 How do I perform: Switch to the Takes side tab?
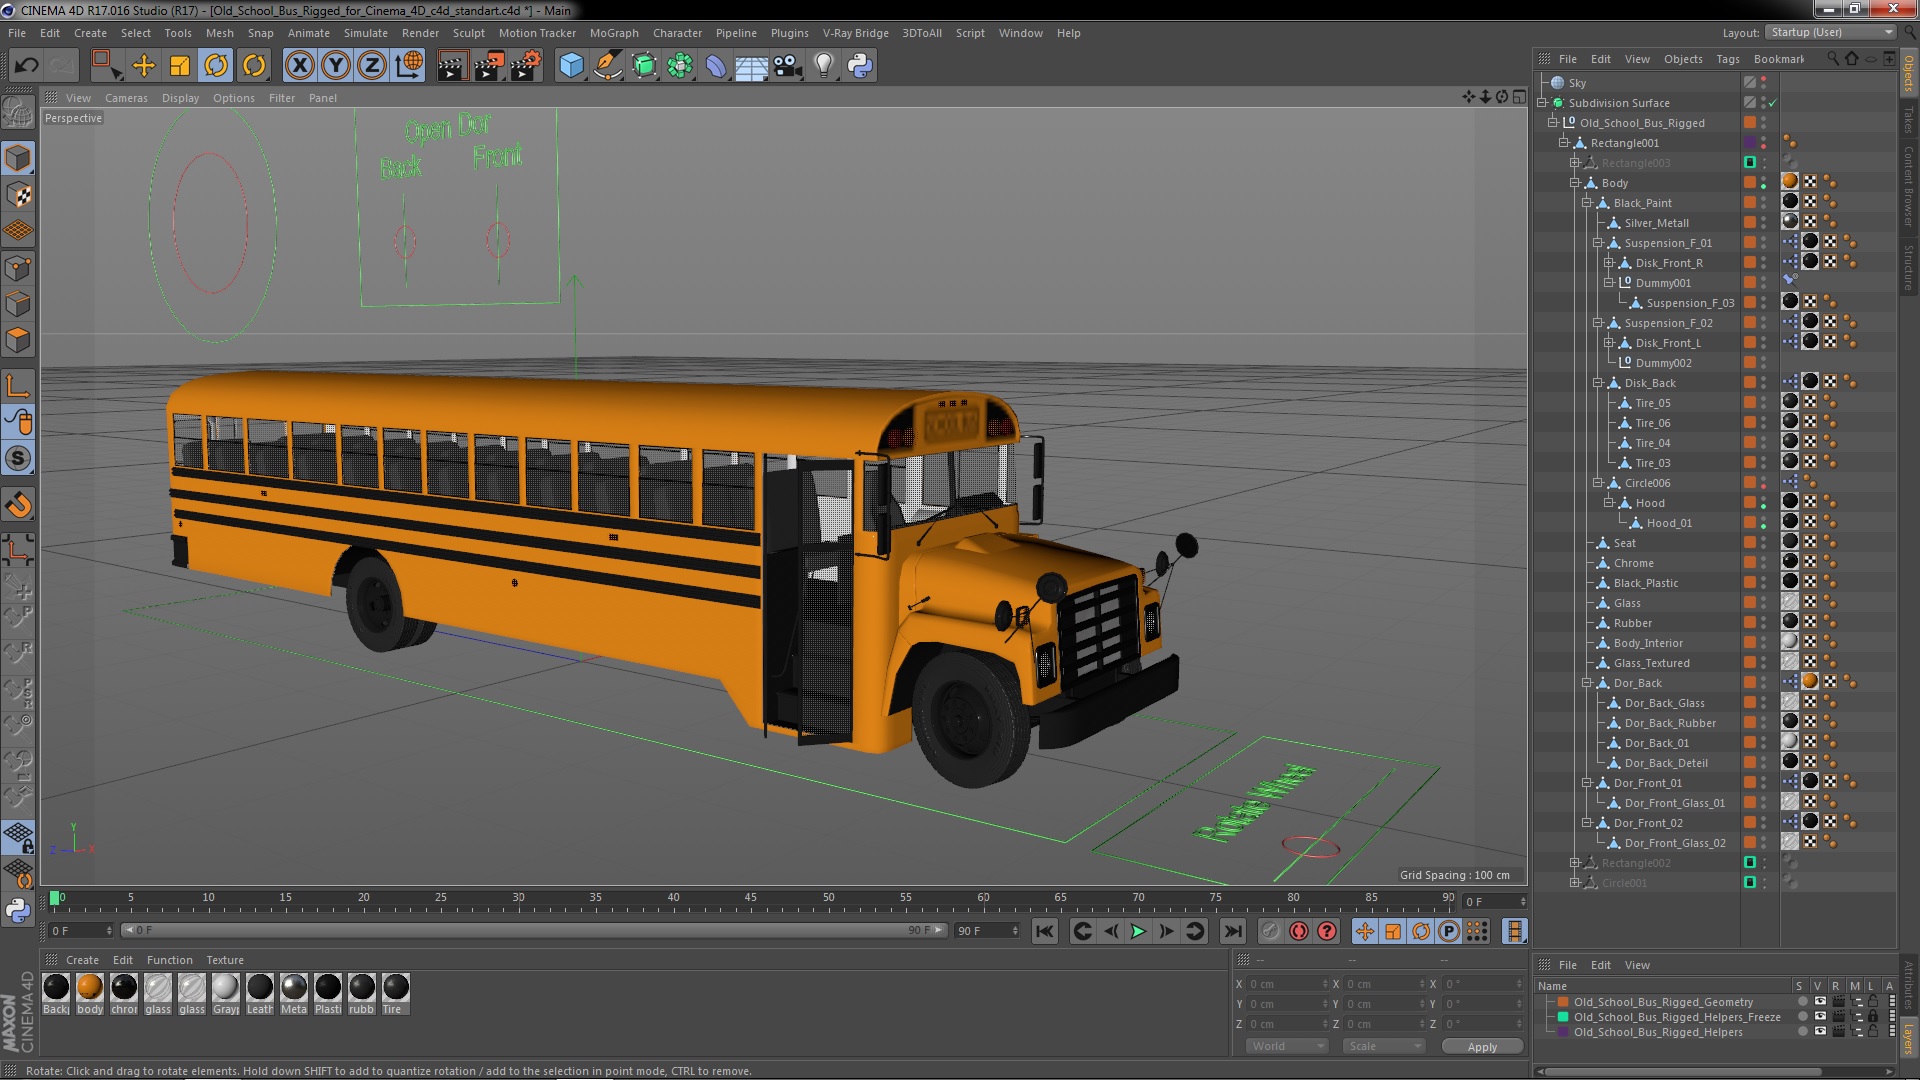pyautogui.click(x=1908, y=120)
